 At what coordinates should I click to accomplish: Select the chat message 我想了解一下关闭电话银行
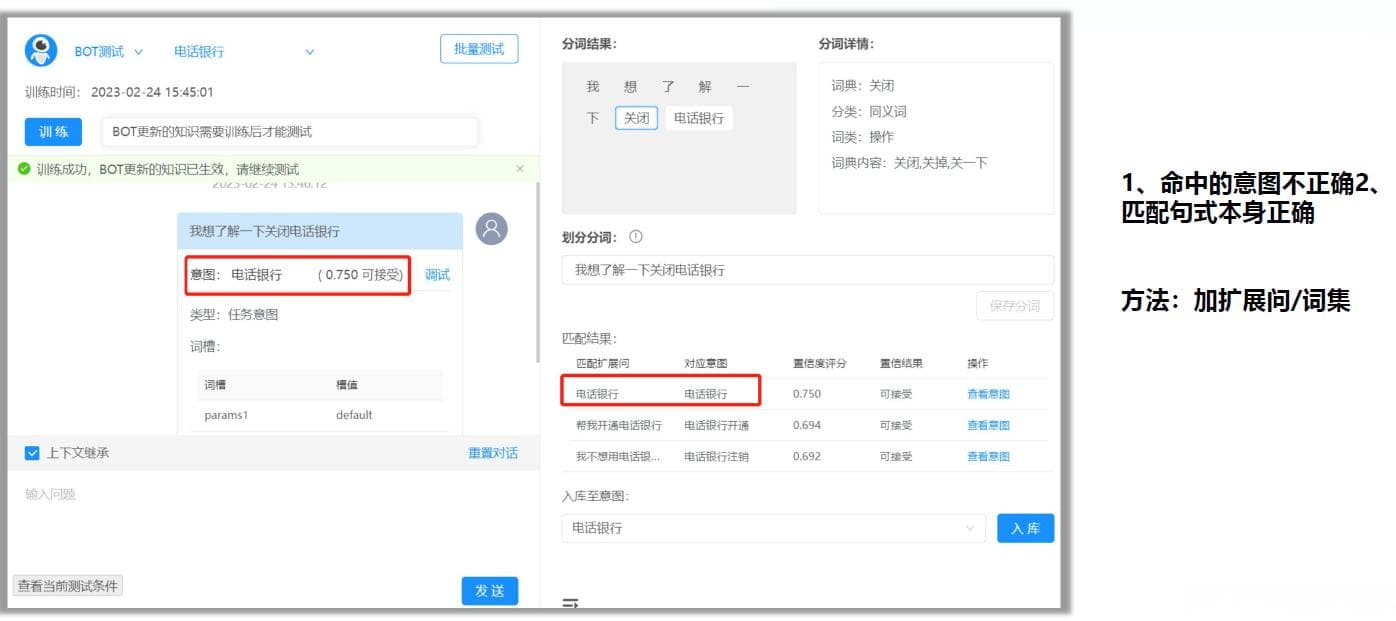coord(320,231)
